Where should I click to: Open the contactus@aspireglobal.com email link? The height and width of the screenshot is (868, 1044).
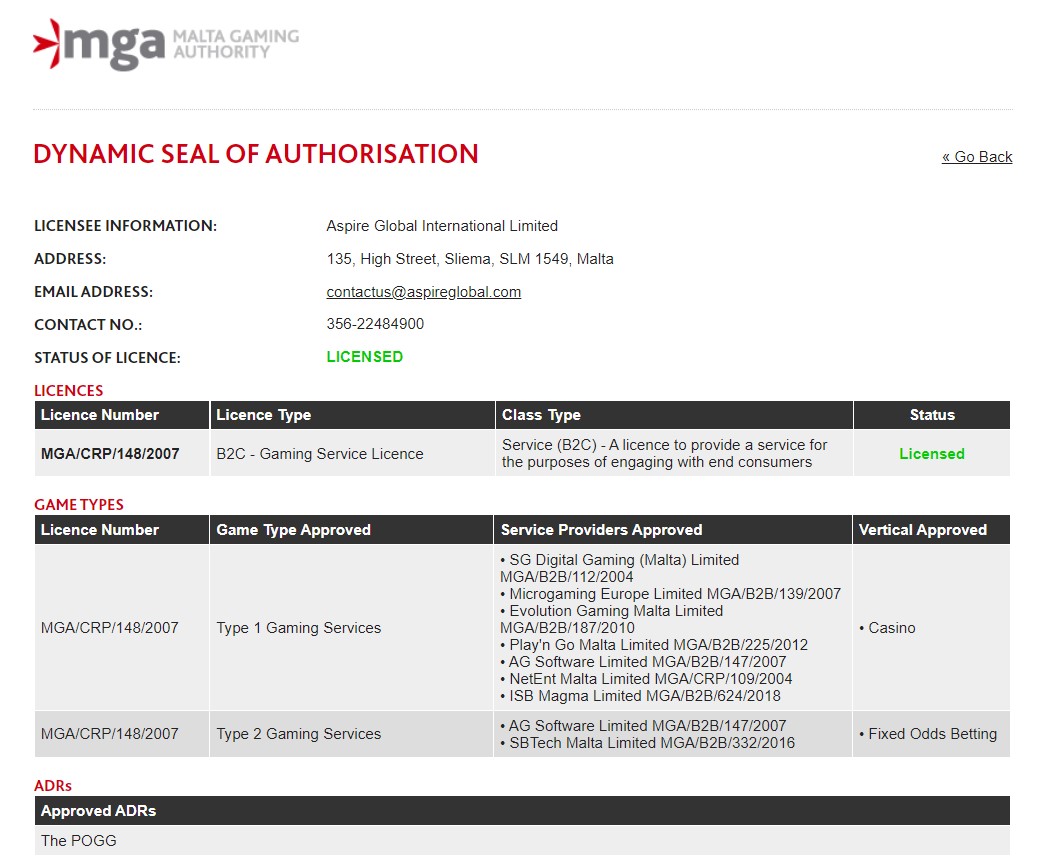click(423, 292)
